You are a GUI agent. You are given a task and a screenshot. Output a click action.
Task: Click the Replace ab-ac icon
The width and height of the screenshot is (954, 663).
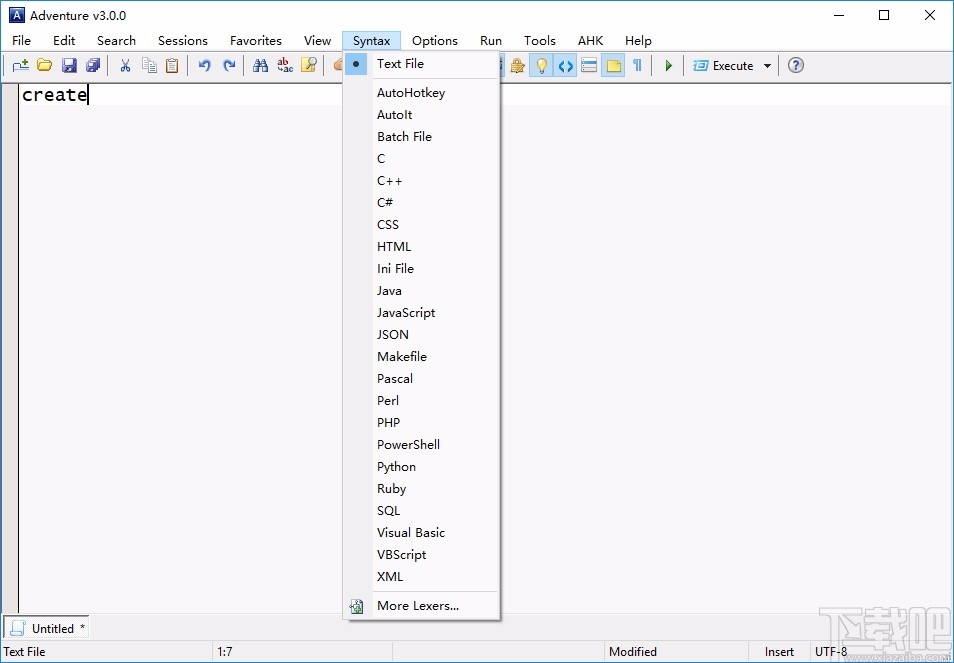click(285, 65)
